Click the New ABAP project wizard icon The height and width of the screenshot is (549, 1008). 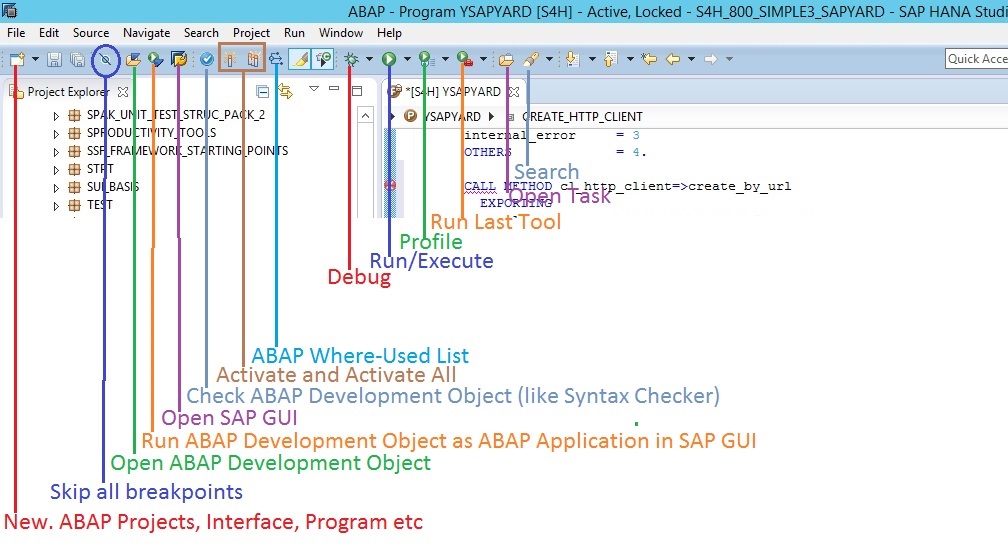pyautogui.click(x=17, y=60)
